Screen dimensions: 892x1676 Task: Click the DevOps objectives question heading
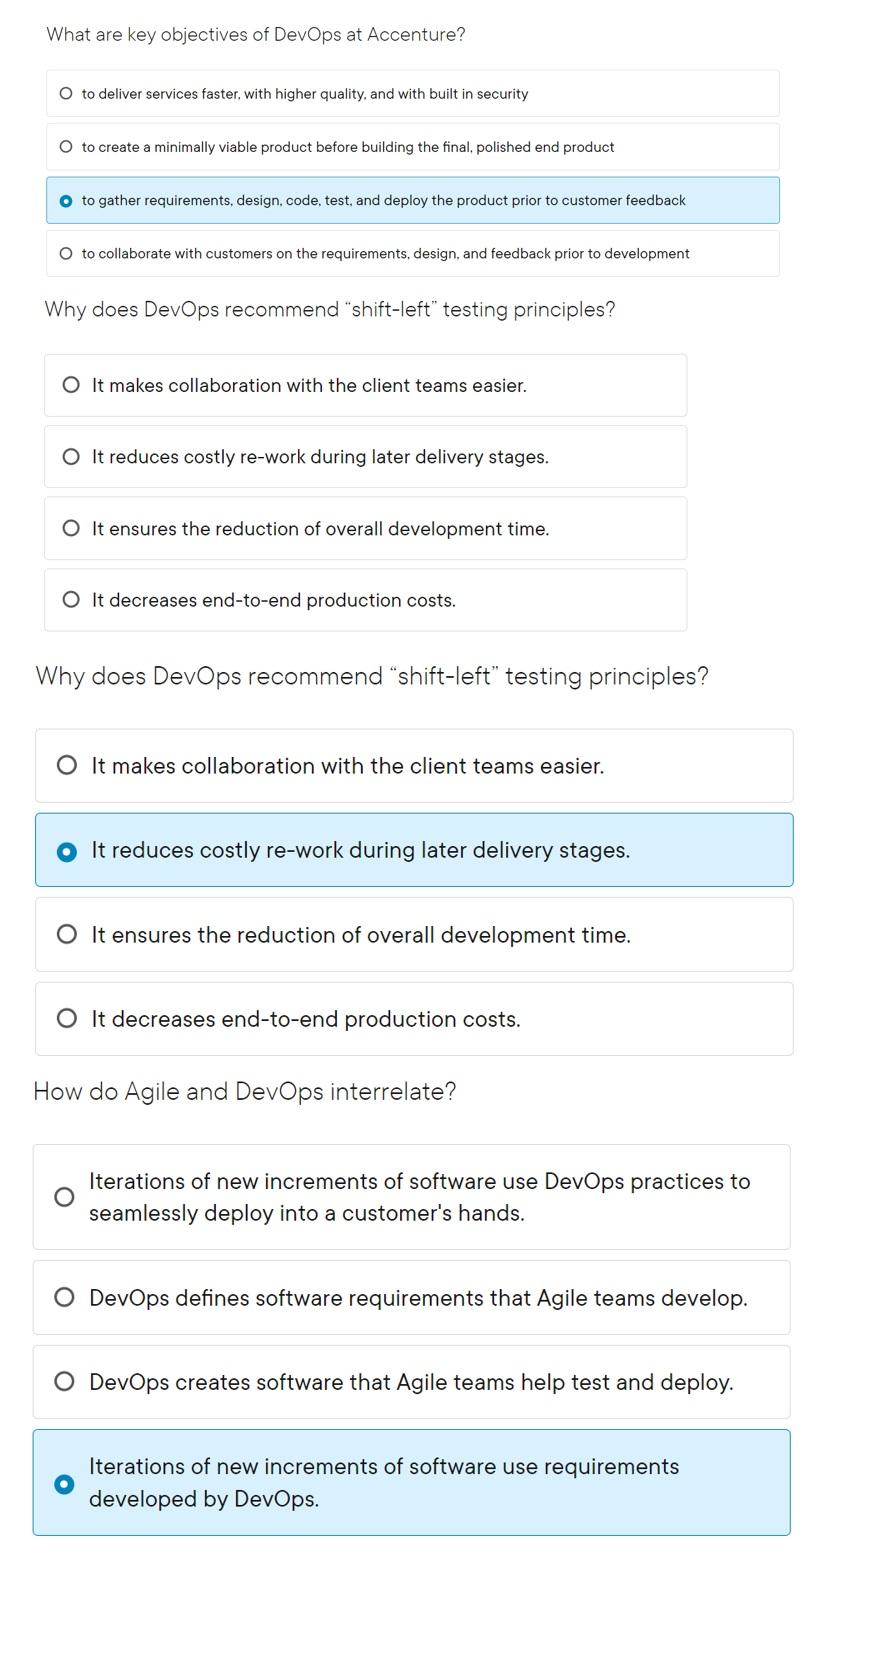[256, 33]
